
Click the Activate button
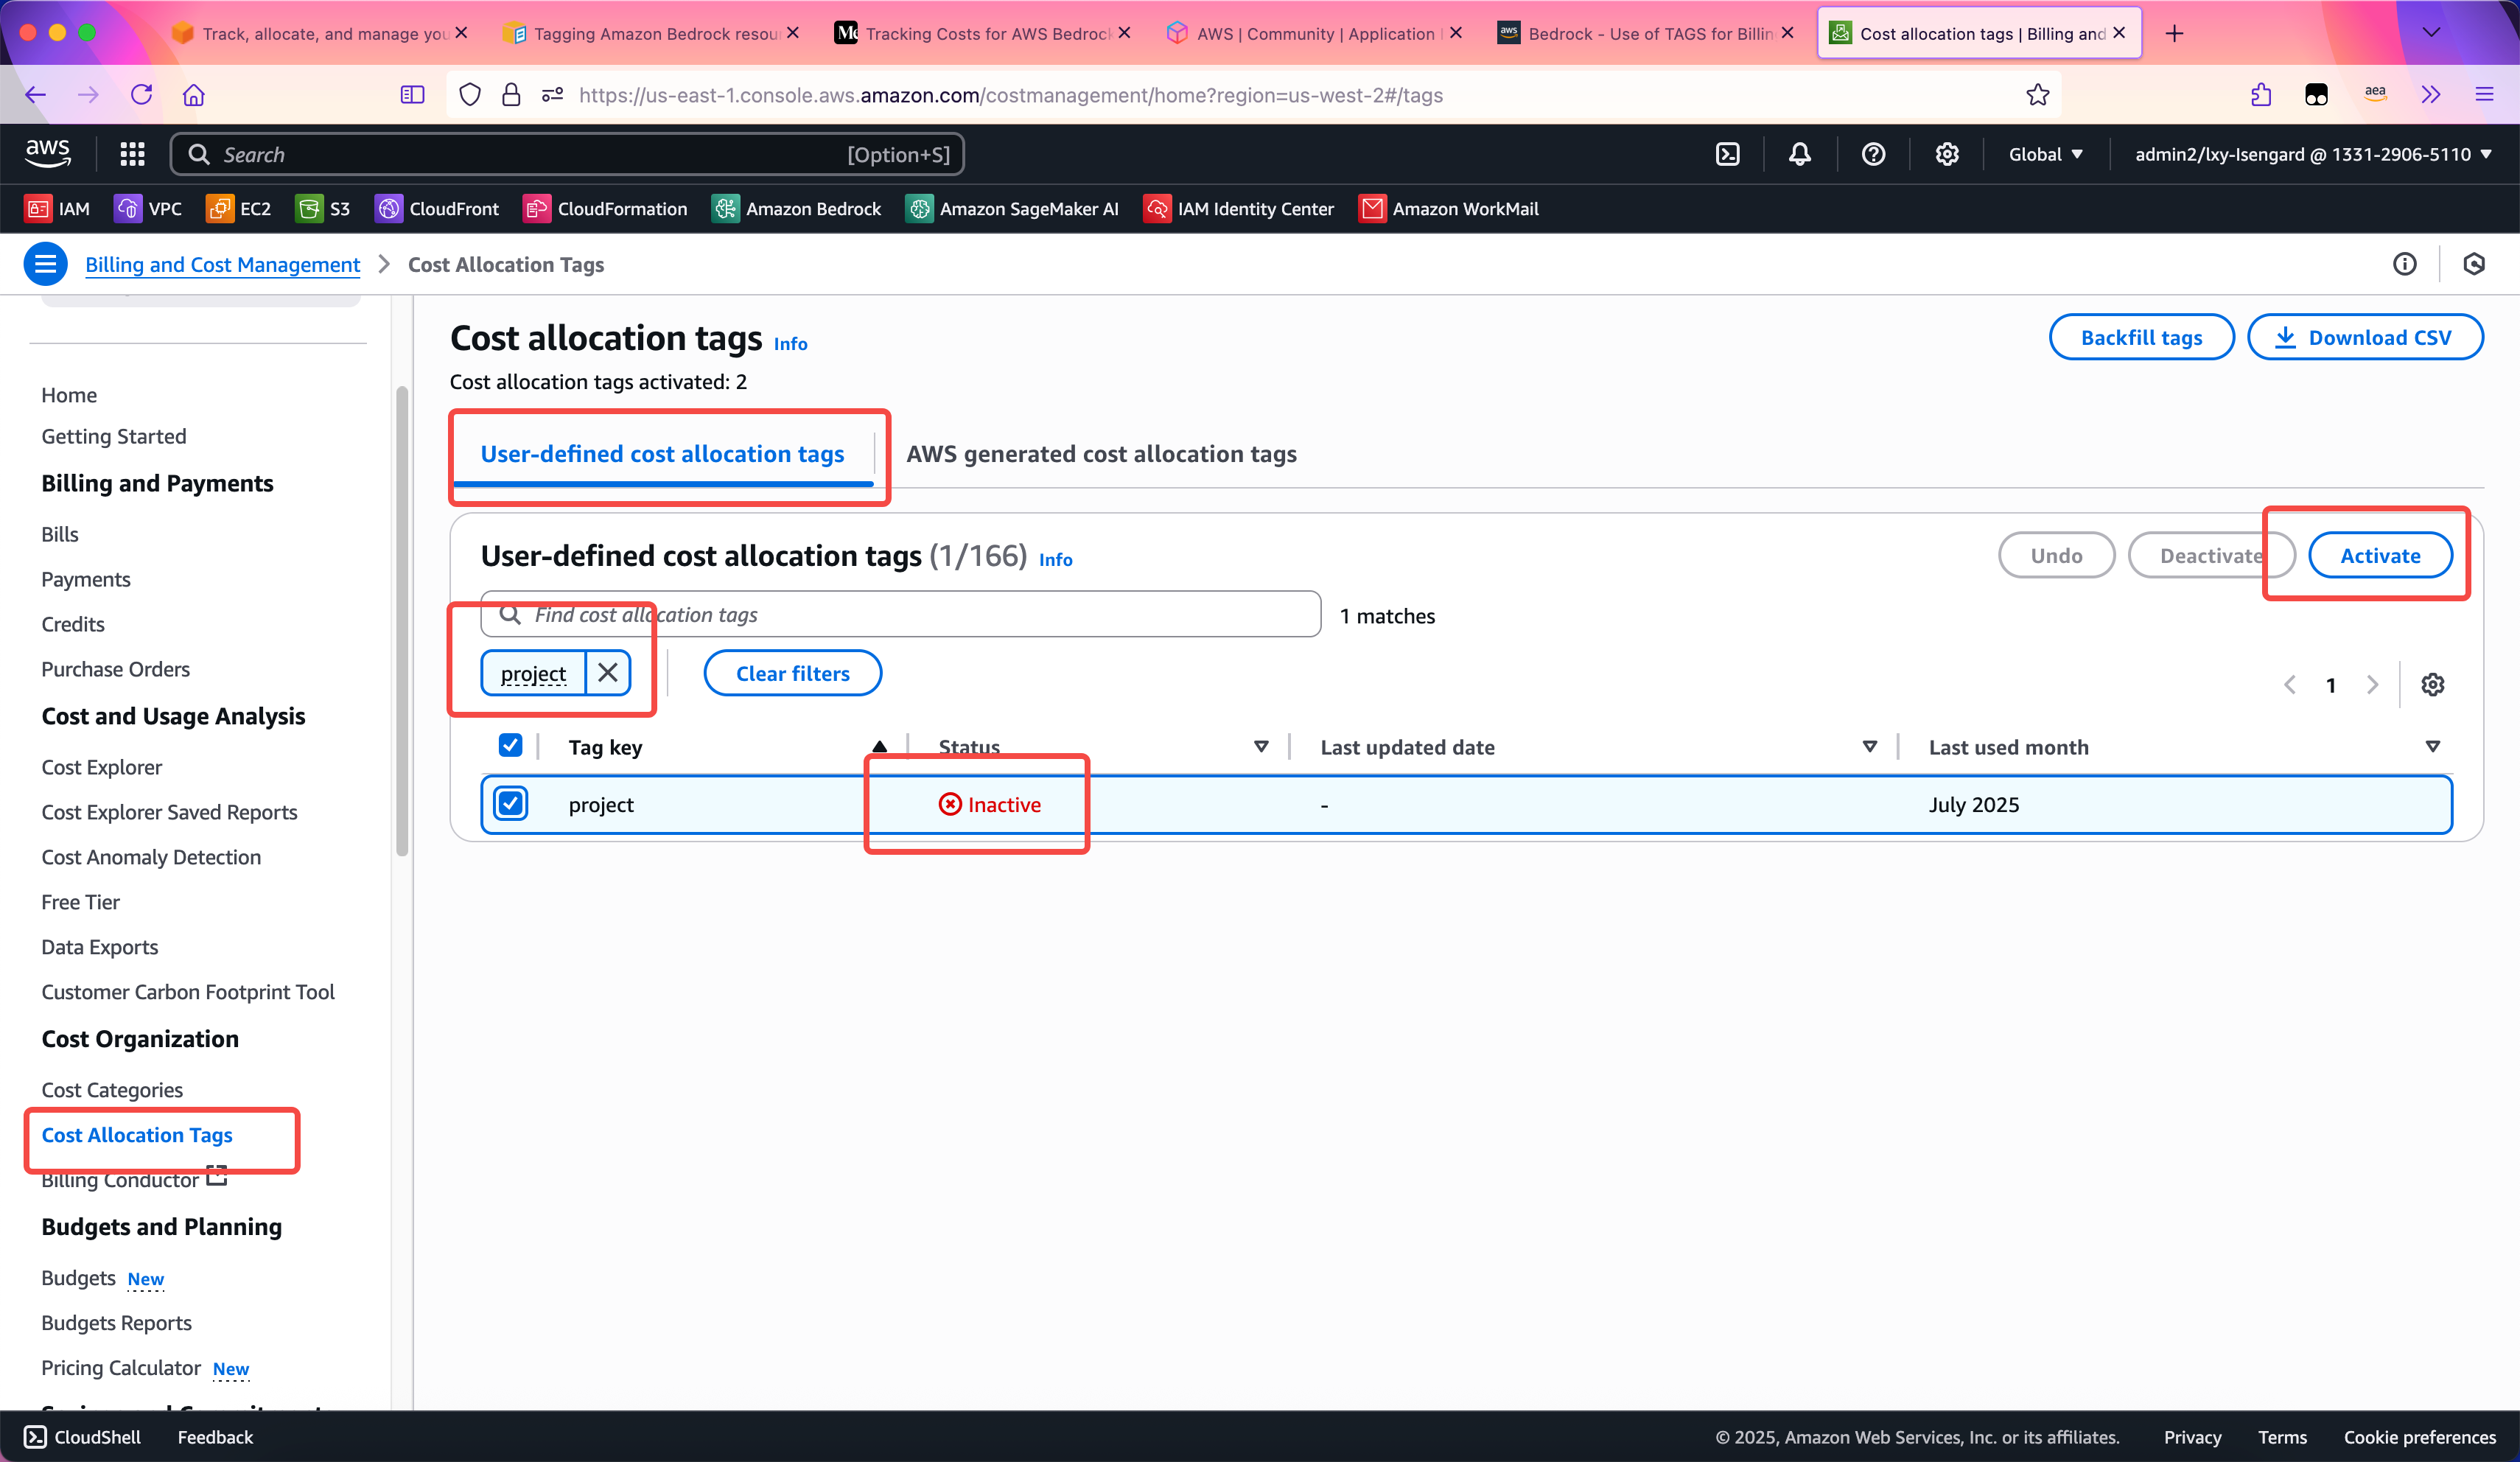tap(2380, 556)
